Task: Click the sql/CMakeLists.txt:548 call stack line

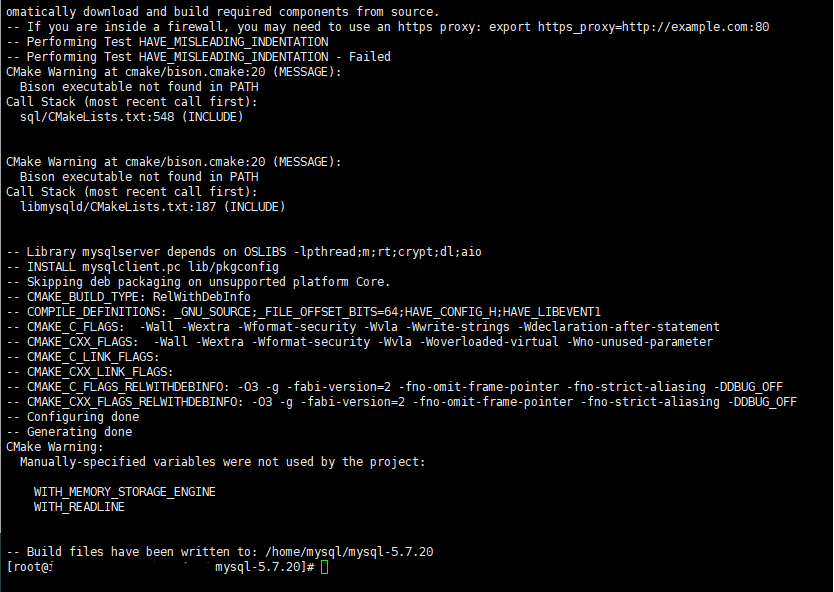Action: point(131,116)
